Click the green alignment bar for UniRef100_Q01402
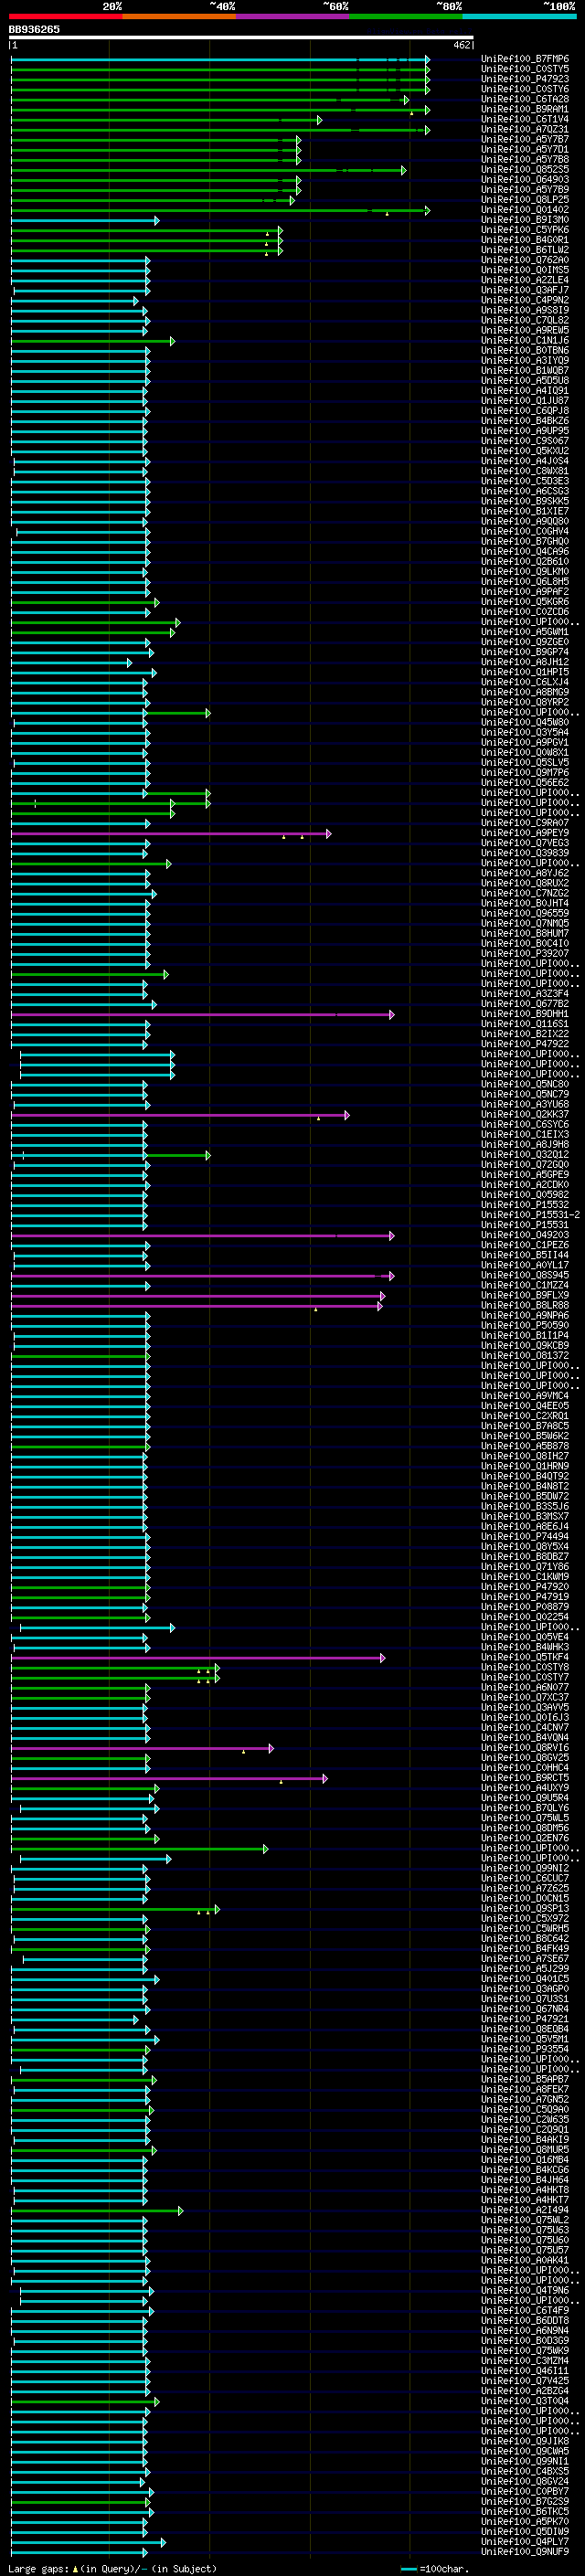Screen dimensions: 585x2576 coord(220,210)
